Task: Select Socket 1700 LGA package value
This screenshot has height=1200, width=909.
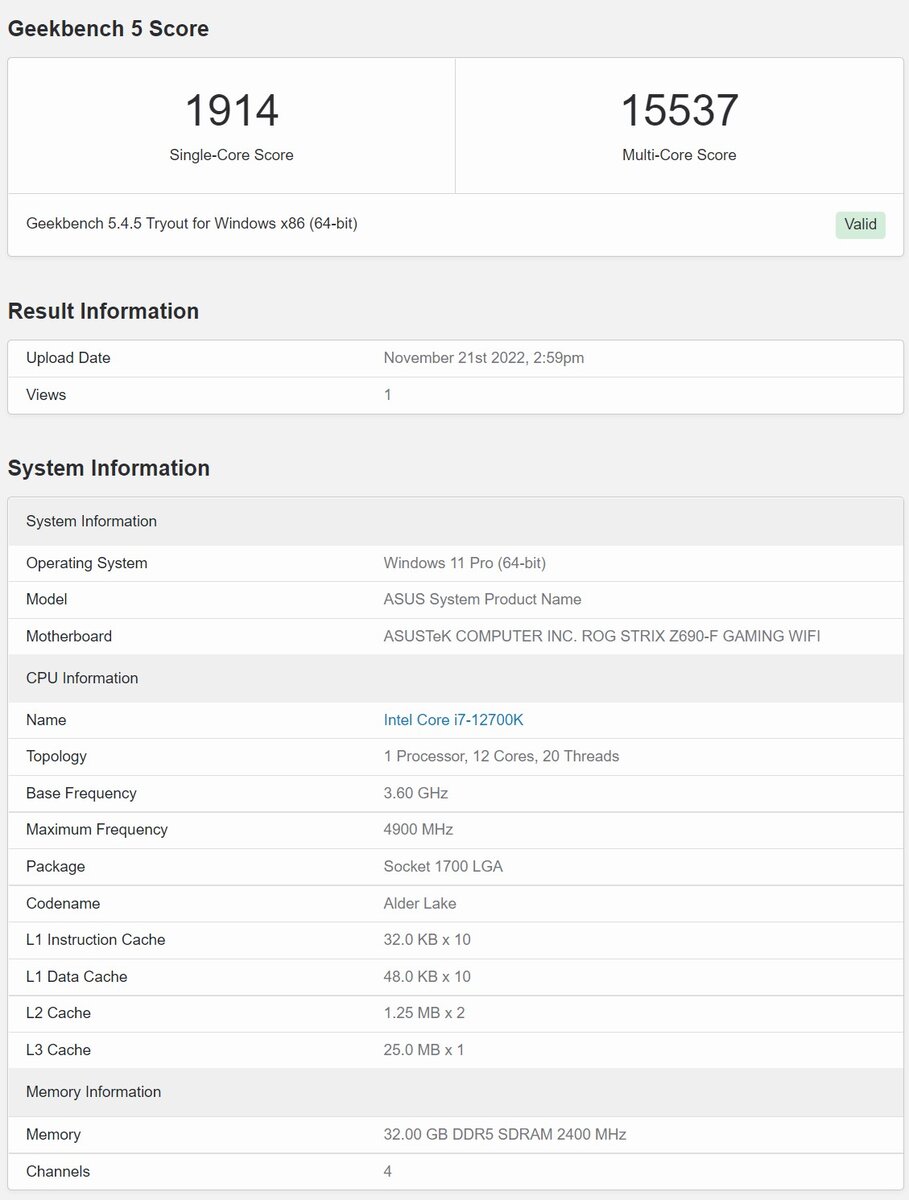Action: (443, 866)
